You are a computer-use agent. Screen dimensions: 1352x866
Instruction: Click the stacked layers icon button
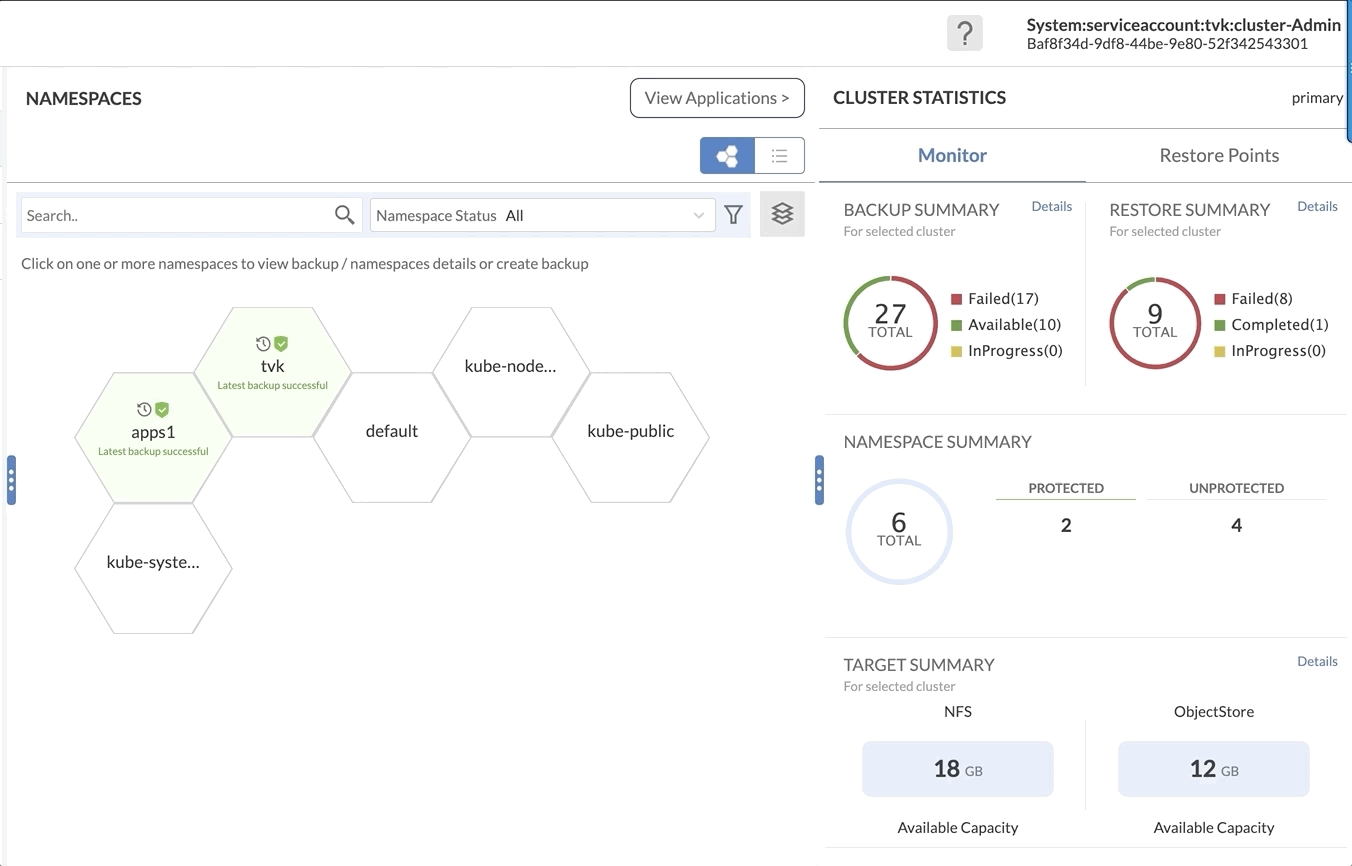pyautogui.click(x=782, y=214)
